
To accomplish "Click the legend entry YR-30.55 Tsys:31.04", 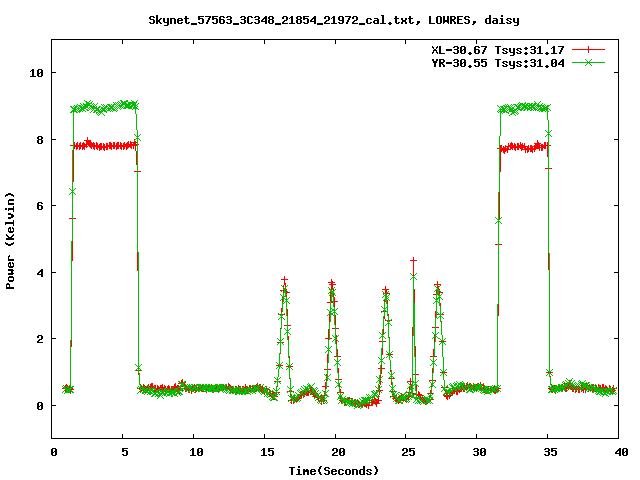I will [x=498, y=63].
